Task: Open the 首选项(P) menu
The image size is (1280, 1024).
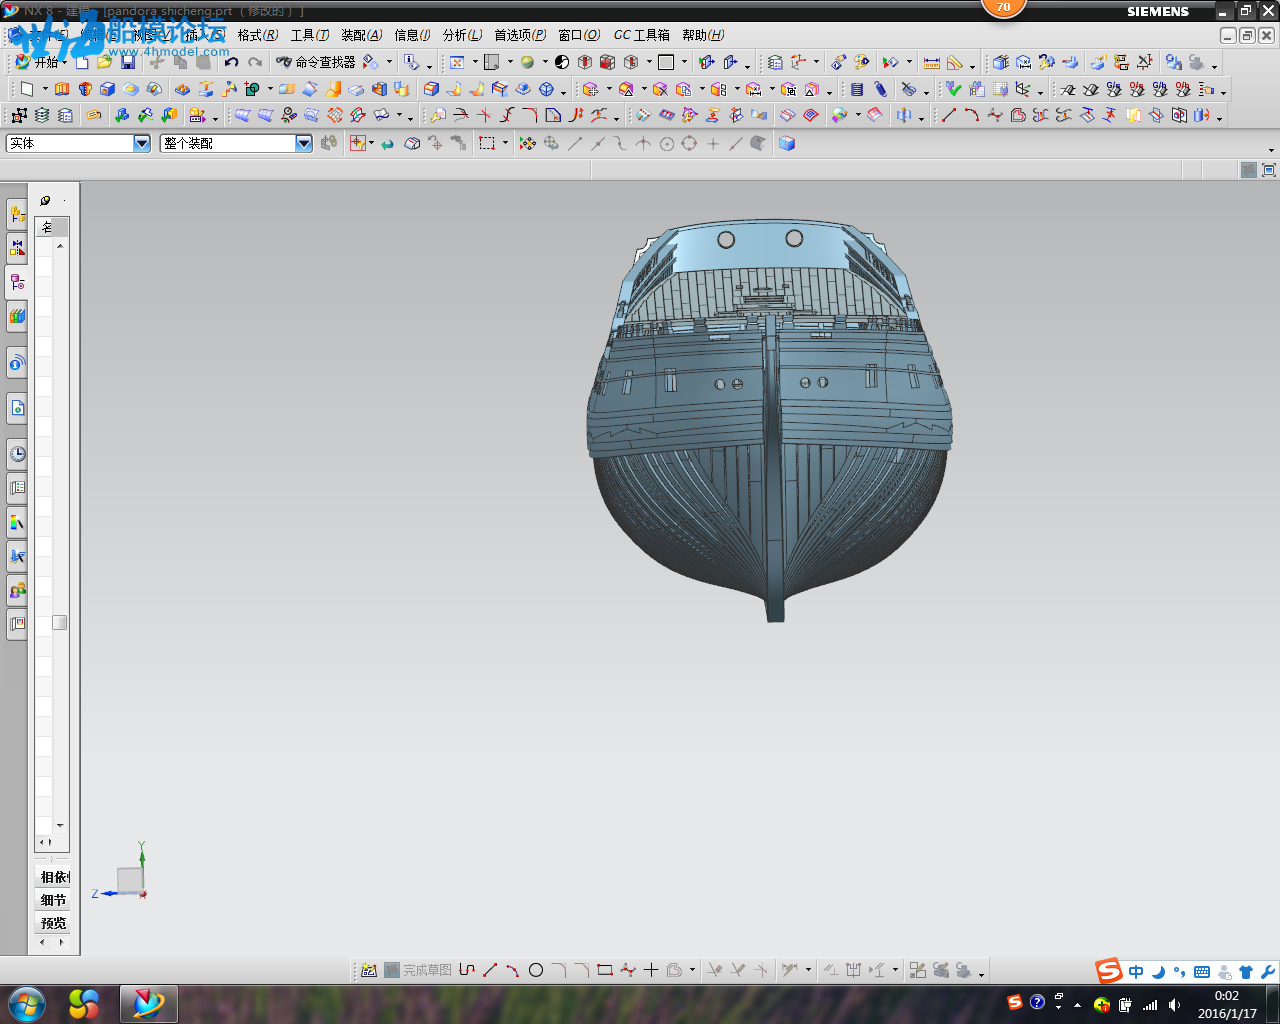Action: point(520,35)
